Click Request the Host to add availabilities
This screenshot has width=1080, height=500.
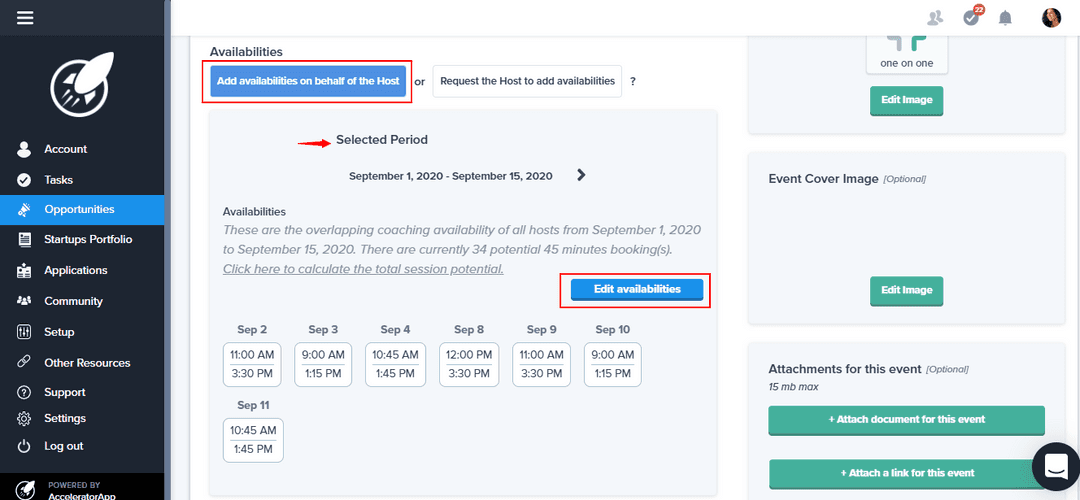(527, 81)
